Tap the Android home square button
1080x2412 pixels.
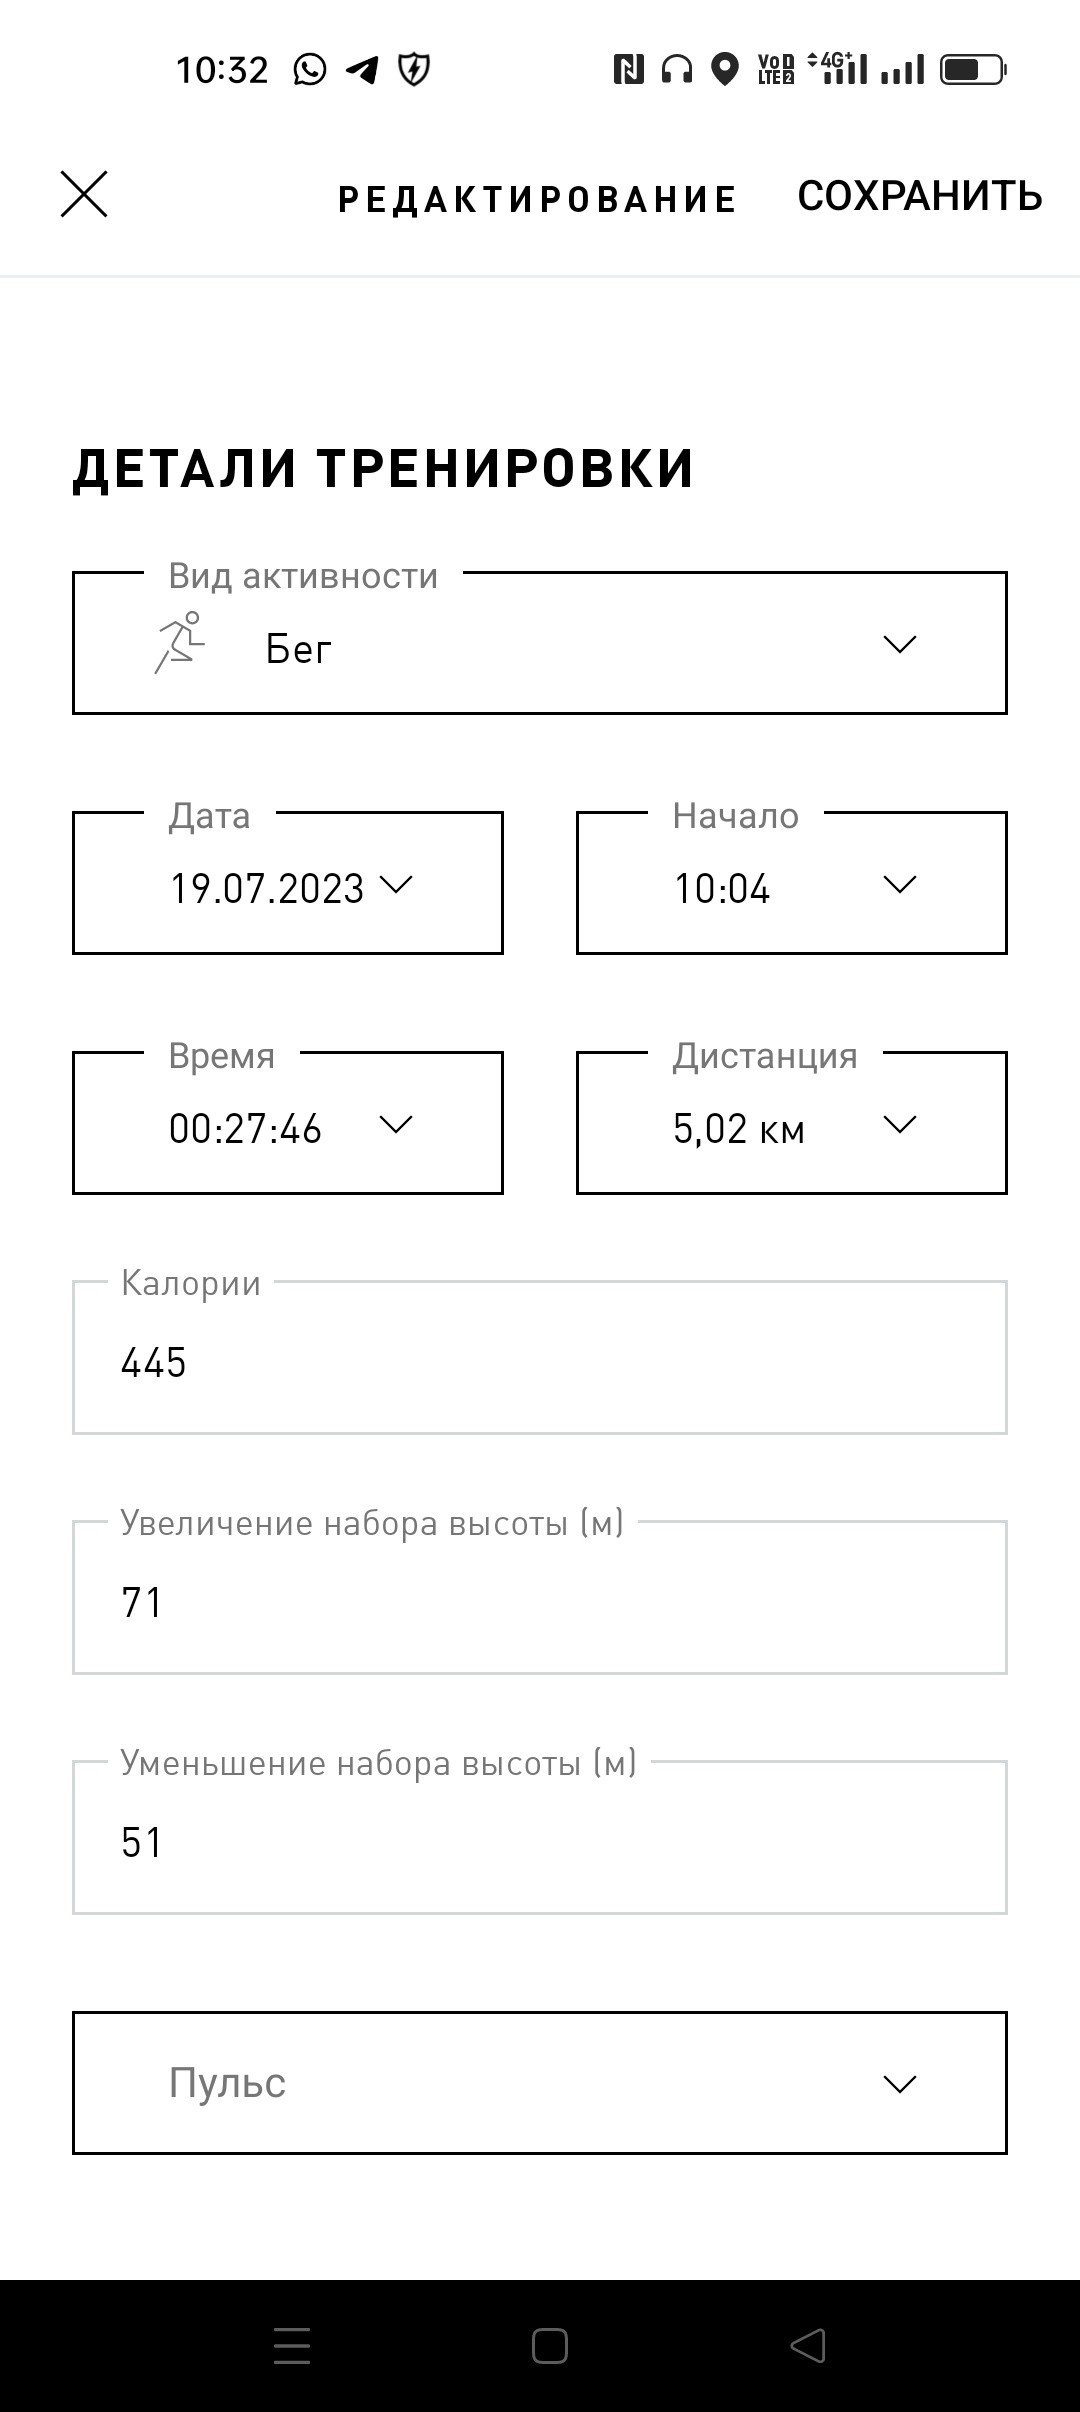(x=550, y=2345)
